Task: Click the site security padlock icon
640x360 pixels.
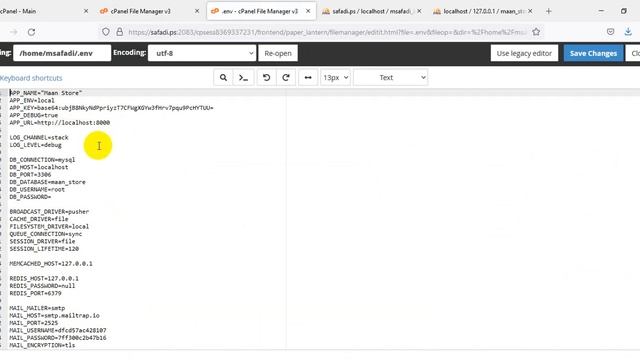Action: tap(119, 32)
